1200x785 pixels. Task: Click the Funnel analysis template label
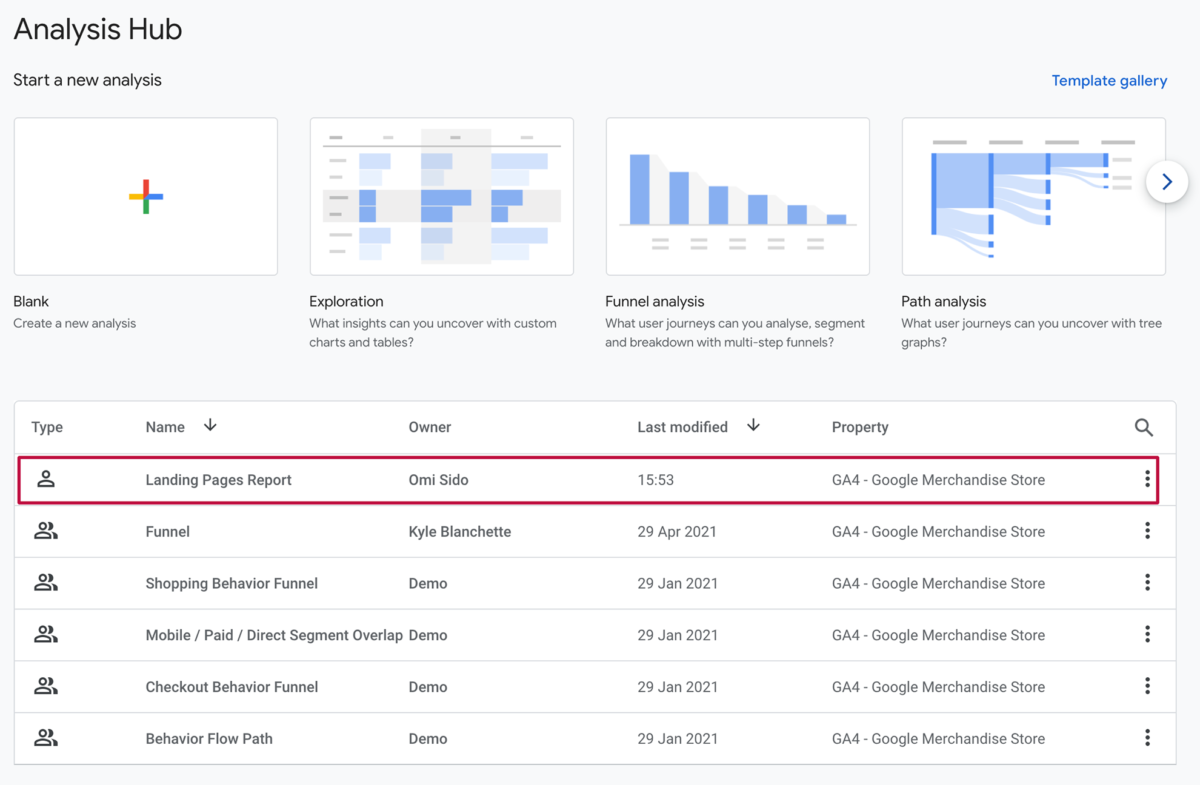click(654, 301)
